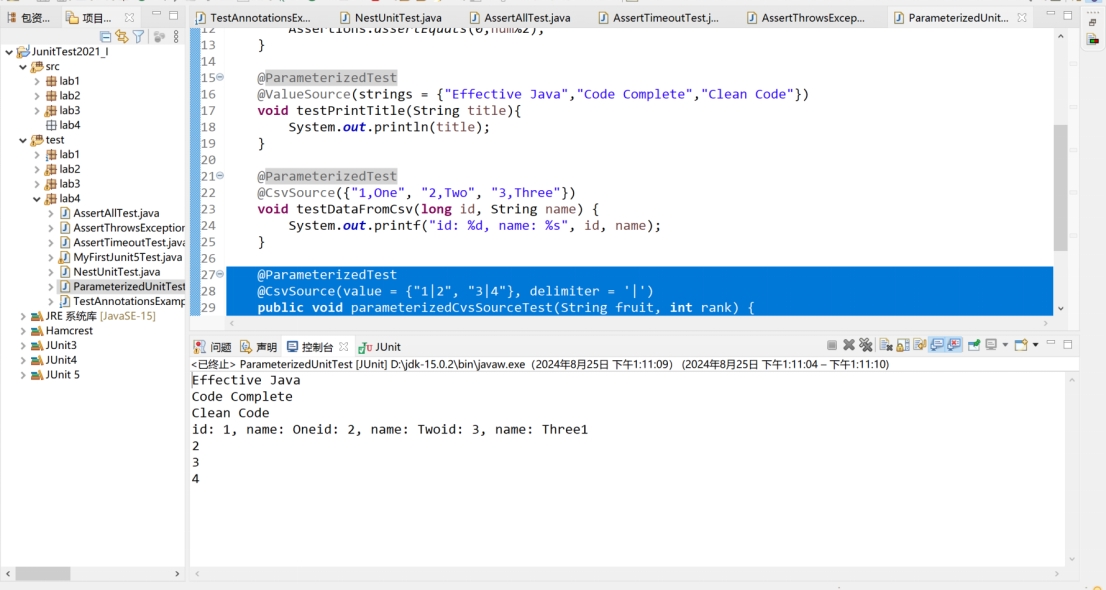Screen dimensions: 1106x590
Task: Remove the terminated ParameterizedUnitTest launch
Action: pos(849,344)
